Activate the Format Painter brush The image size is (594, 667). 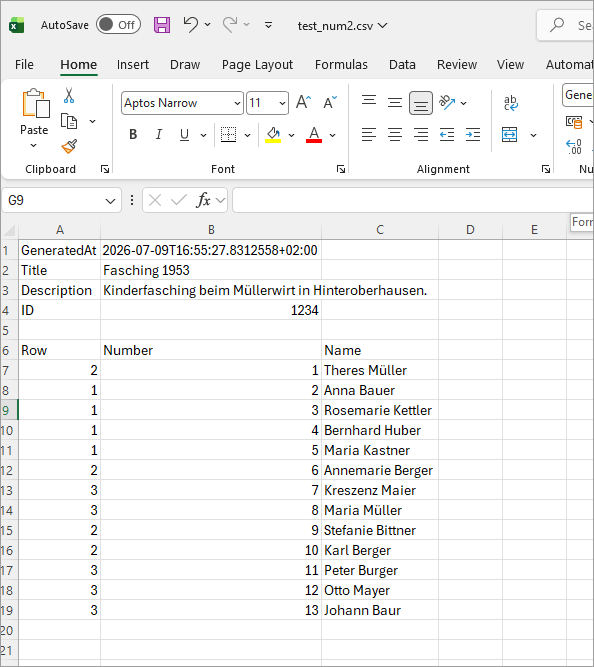[x=69, y=146]
